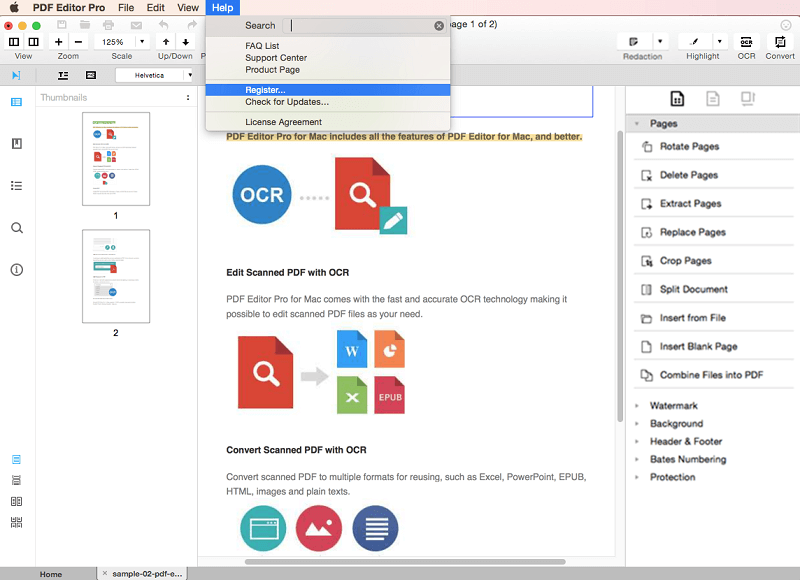The width and height of the screenshot is (800, 580).
Task: Toggle two-page continuous layout mode
Action: point(16,522)
